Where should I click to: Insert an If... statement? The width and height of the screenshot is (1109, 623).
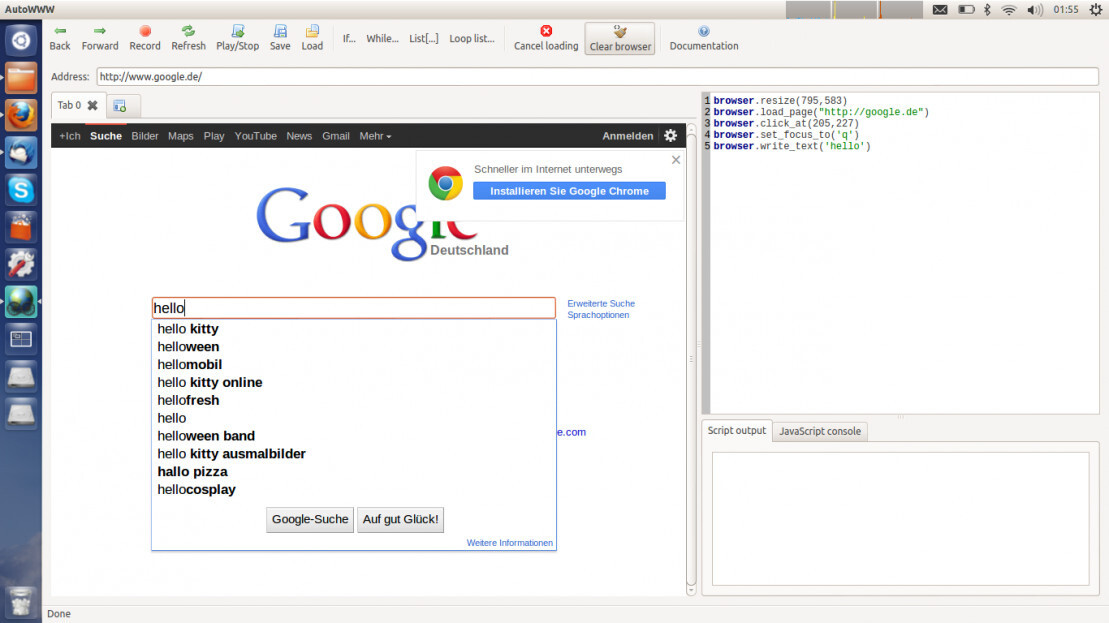point(349,38)
